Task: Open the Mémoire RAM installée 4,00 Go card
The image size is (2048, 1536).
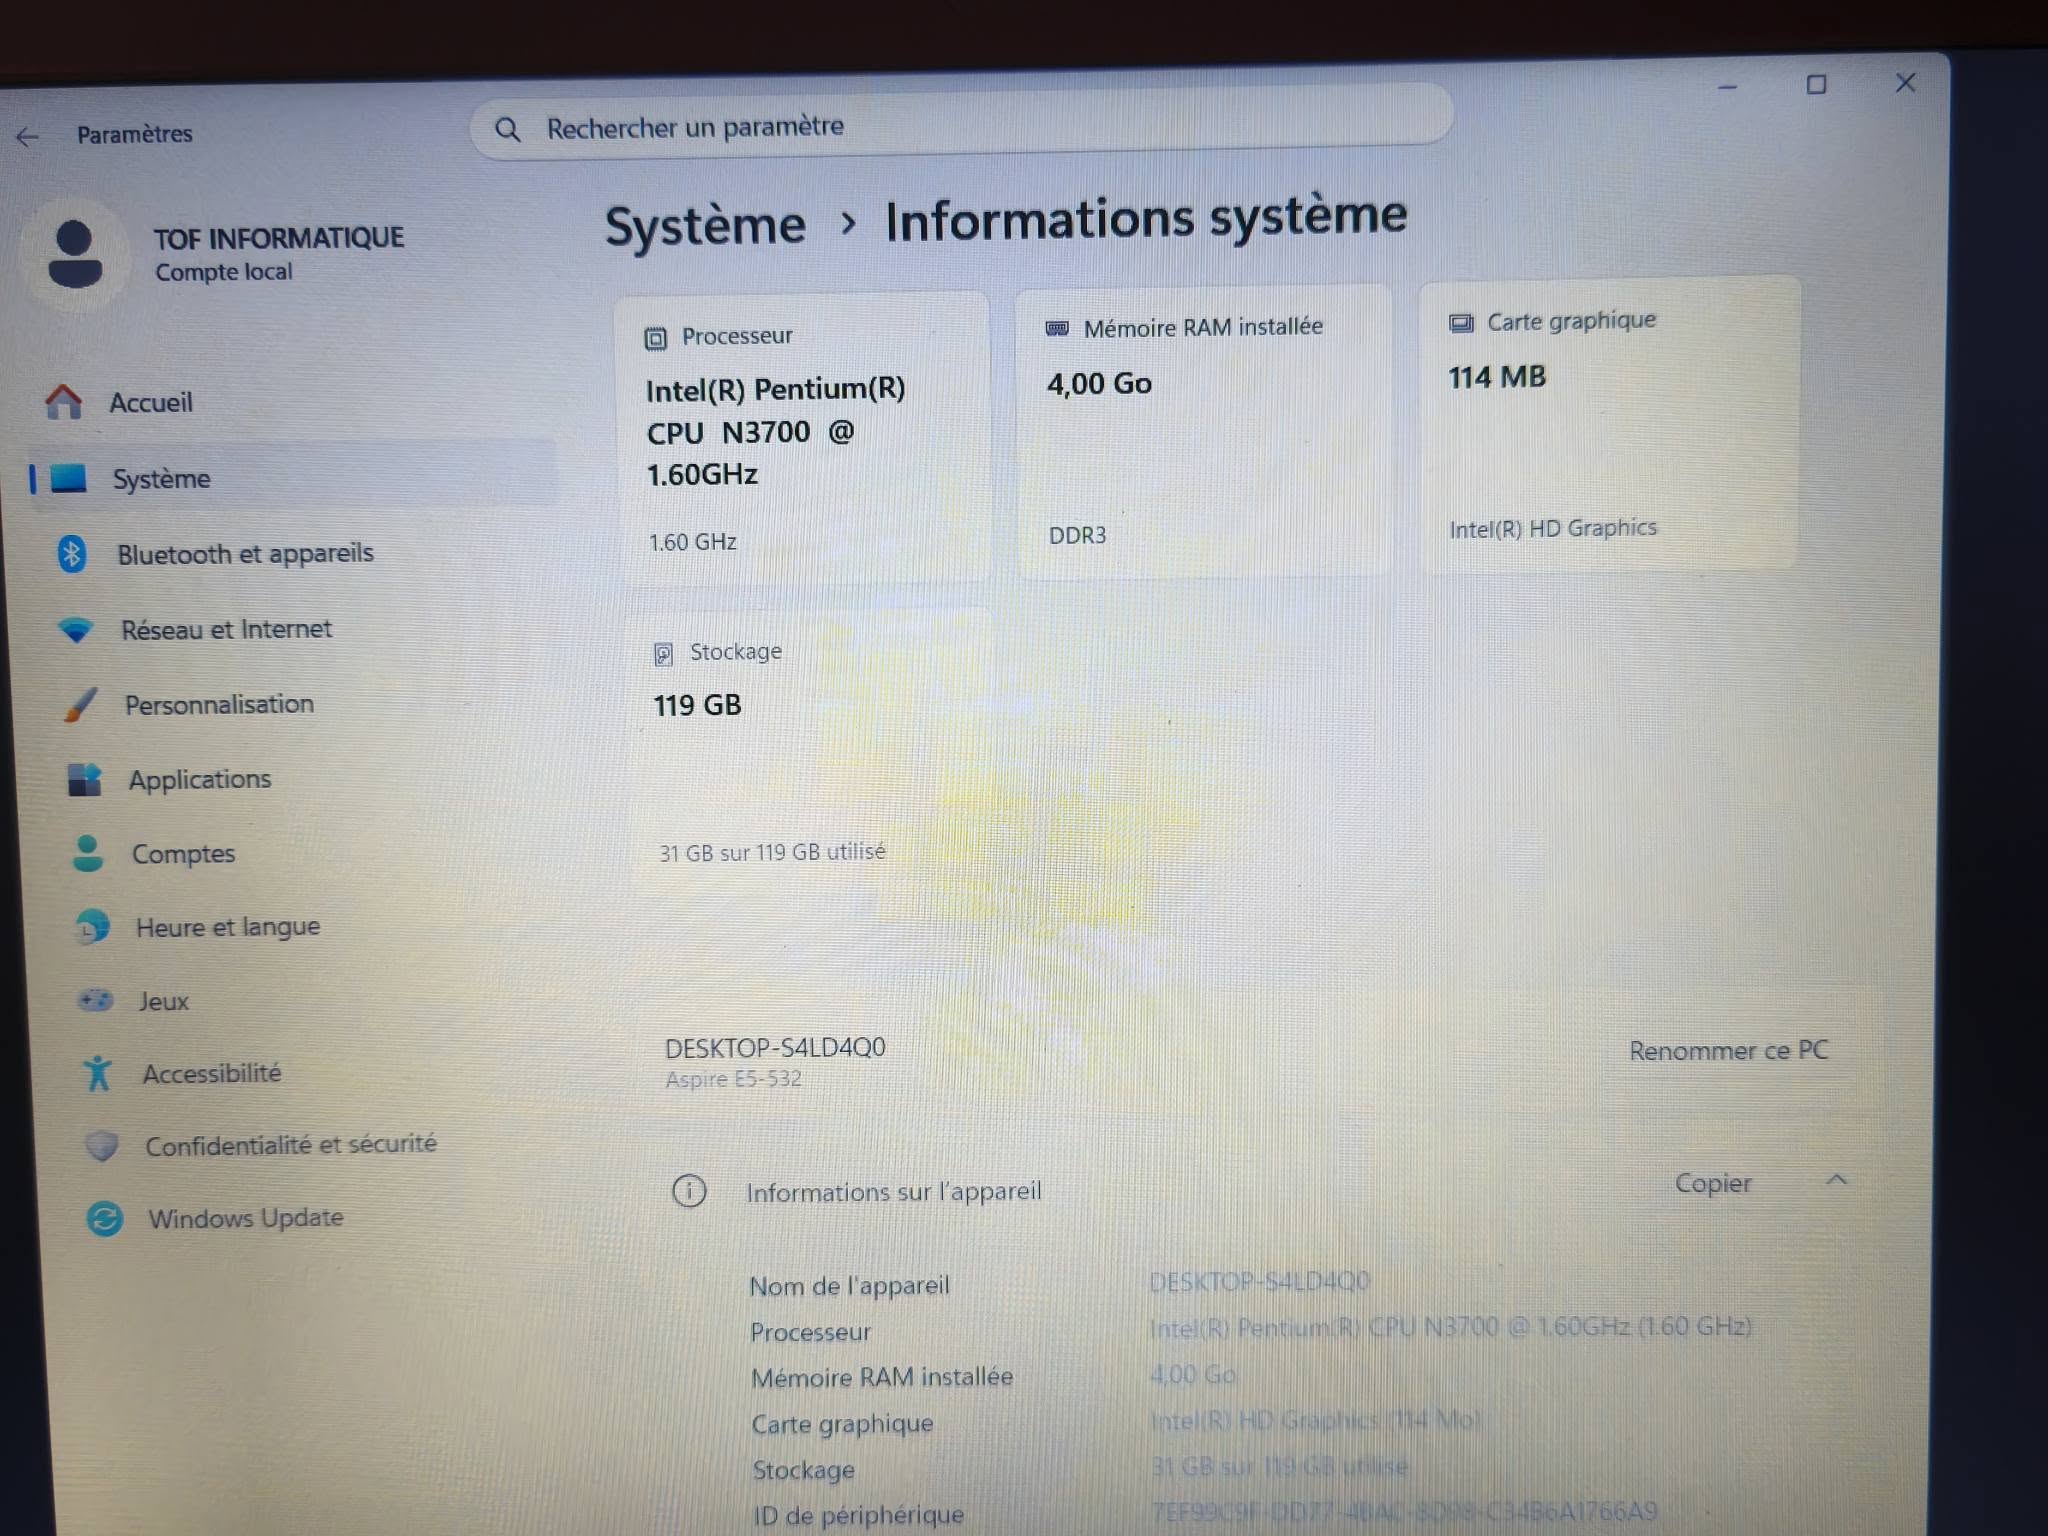Action: [1204, 430]
